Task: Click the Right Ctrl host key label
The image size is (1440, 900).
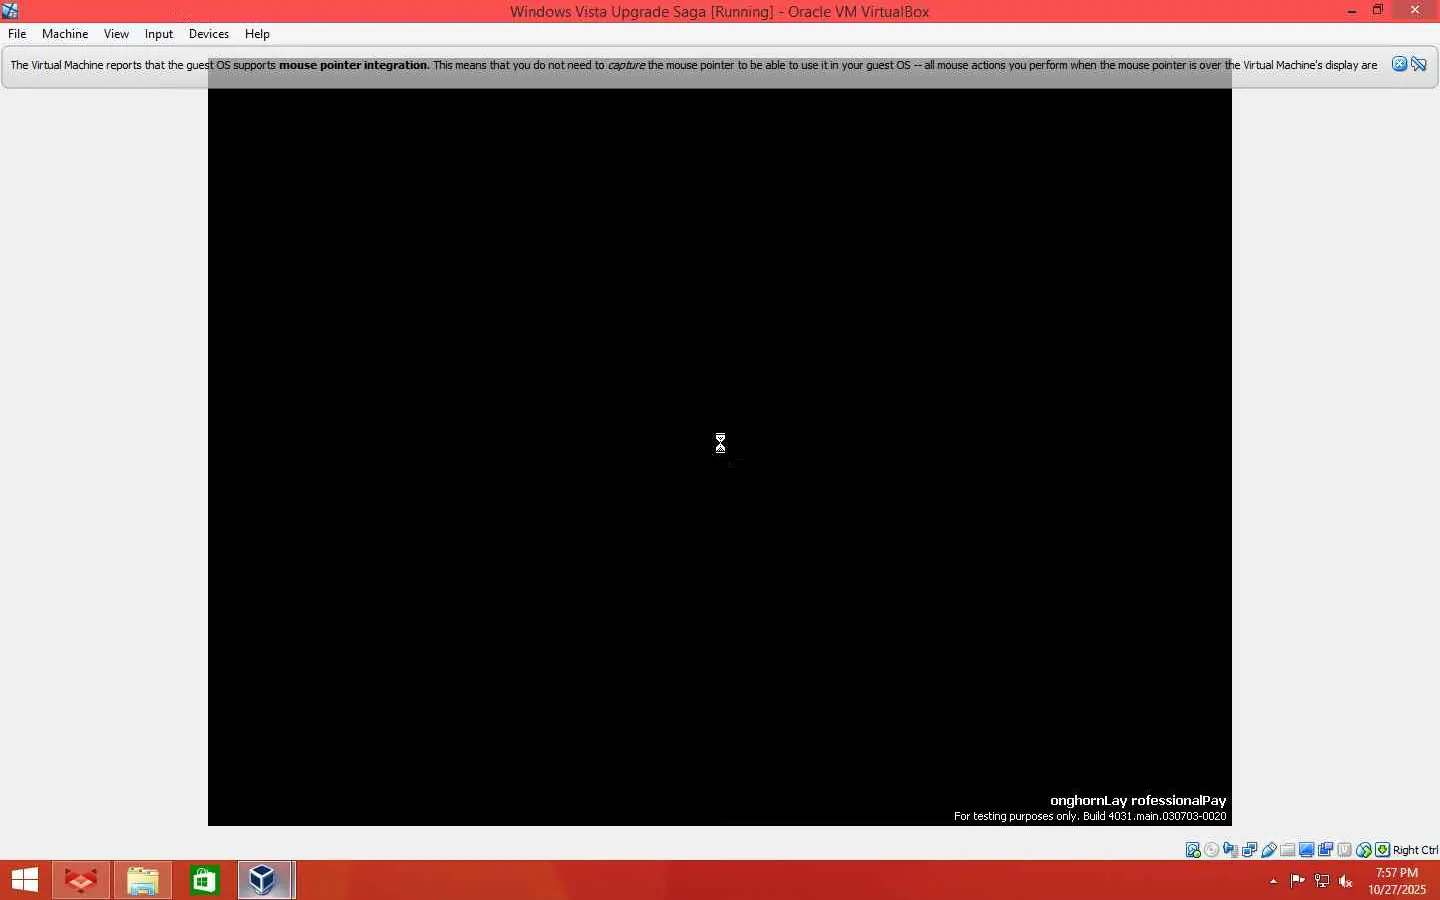Action: click(x=1415, y=850)
